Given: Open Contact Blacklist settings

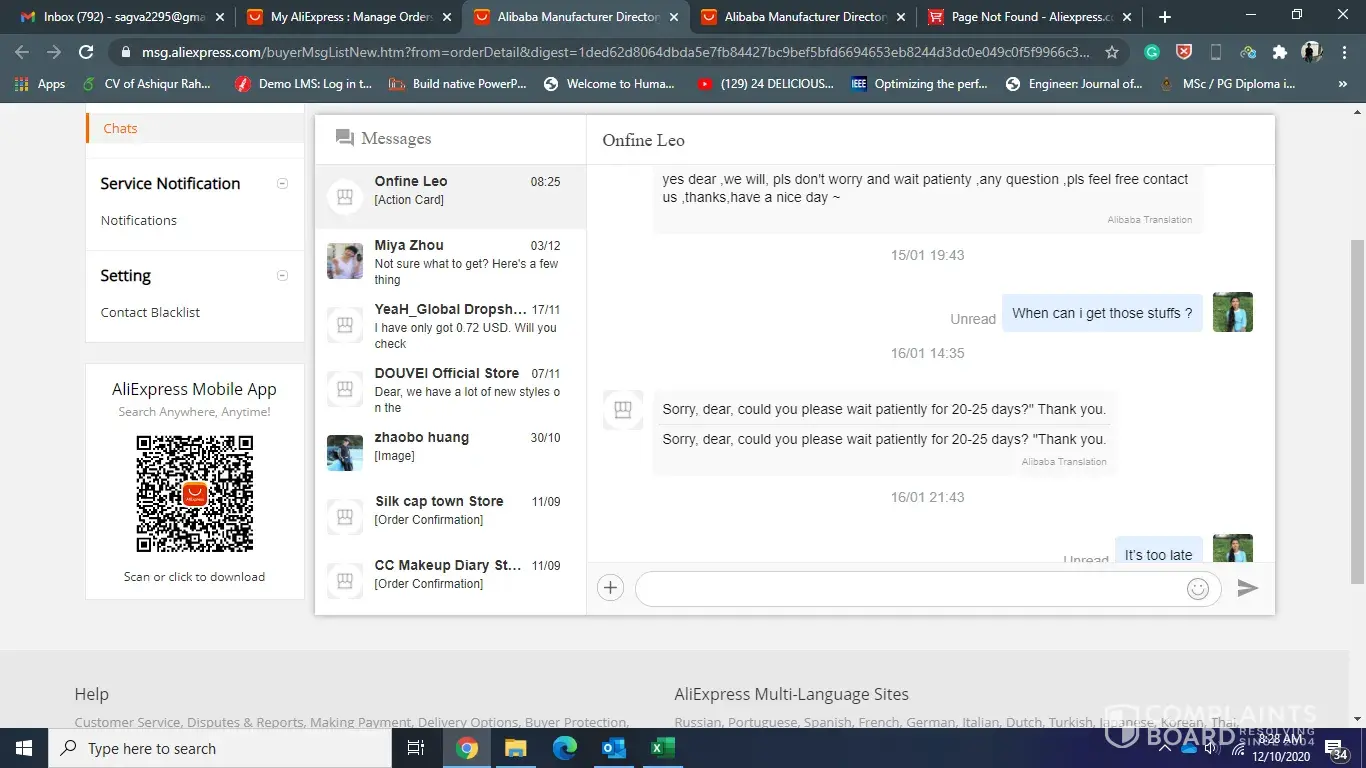Looking at the screenshot, I should pyautogui.click(x=150, y=312).
